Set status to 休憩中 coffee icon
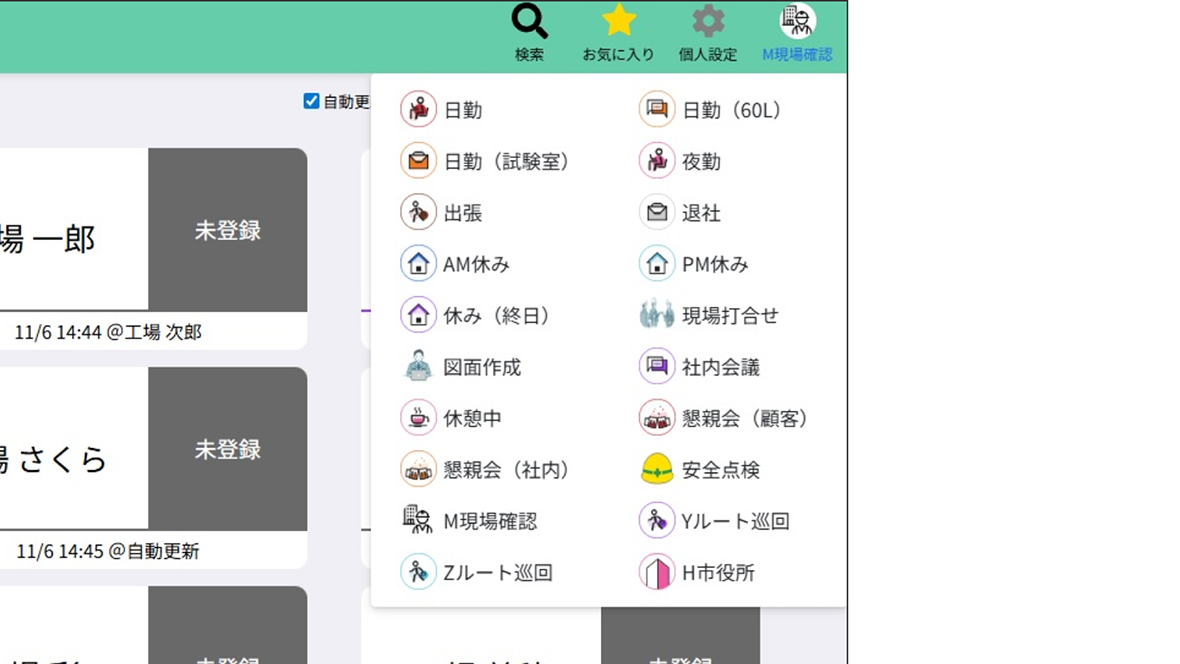 tap(419, 418)
